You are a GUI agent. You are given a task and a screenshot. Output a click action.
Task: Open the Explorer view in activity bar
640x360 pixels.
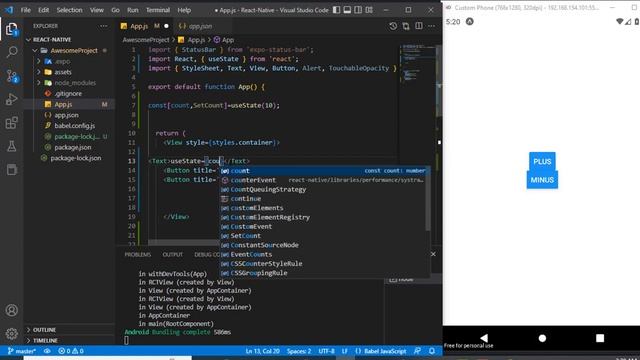coord(12,29)
